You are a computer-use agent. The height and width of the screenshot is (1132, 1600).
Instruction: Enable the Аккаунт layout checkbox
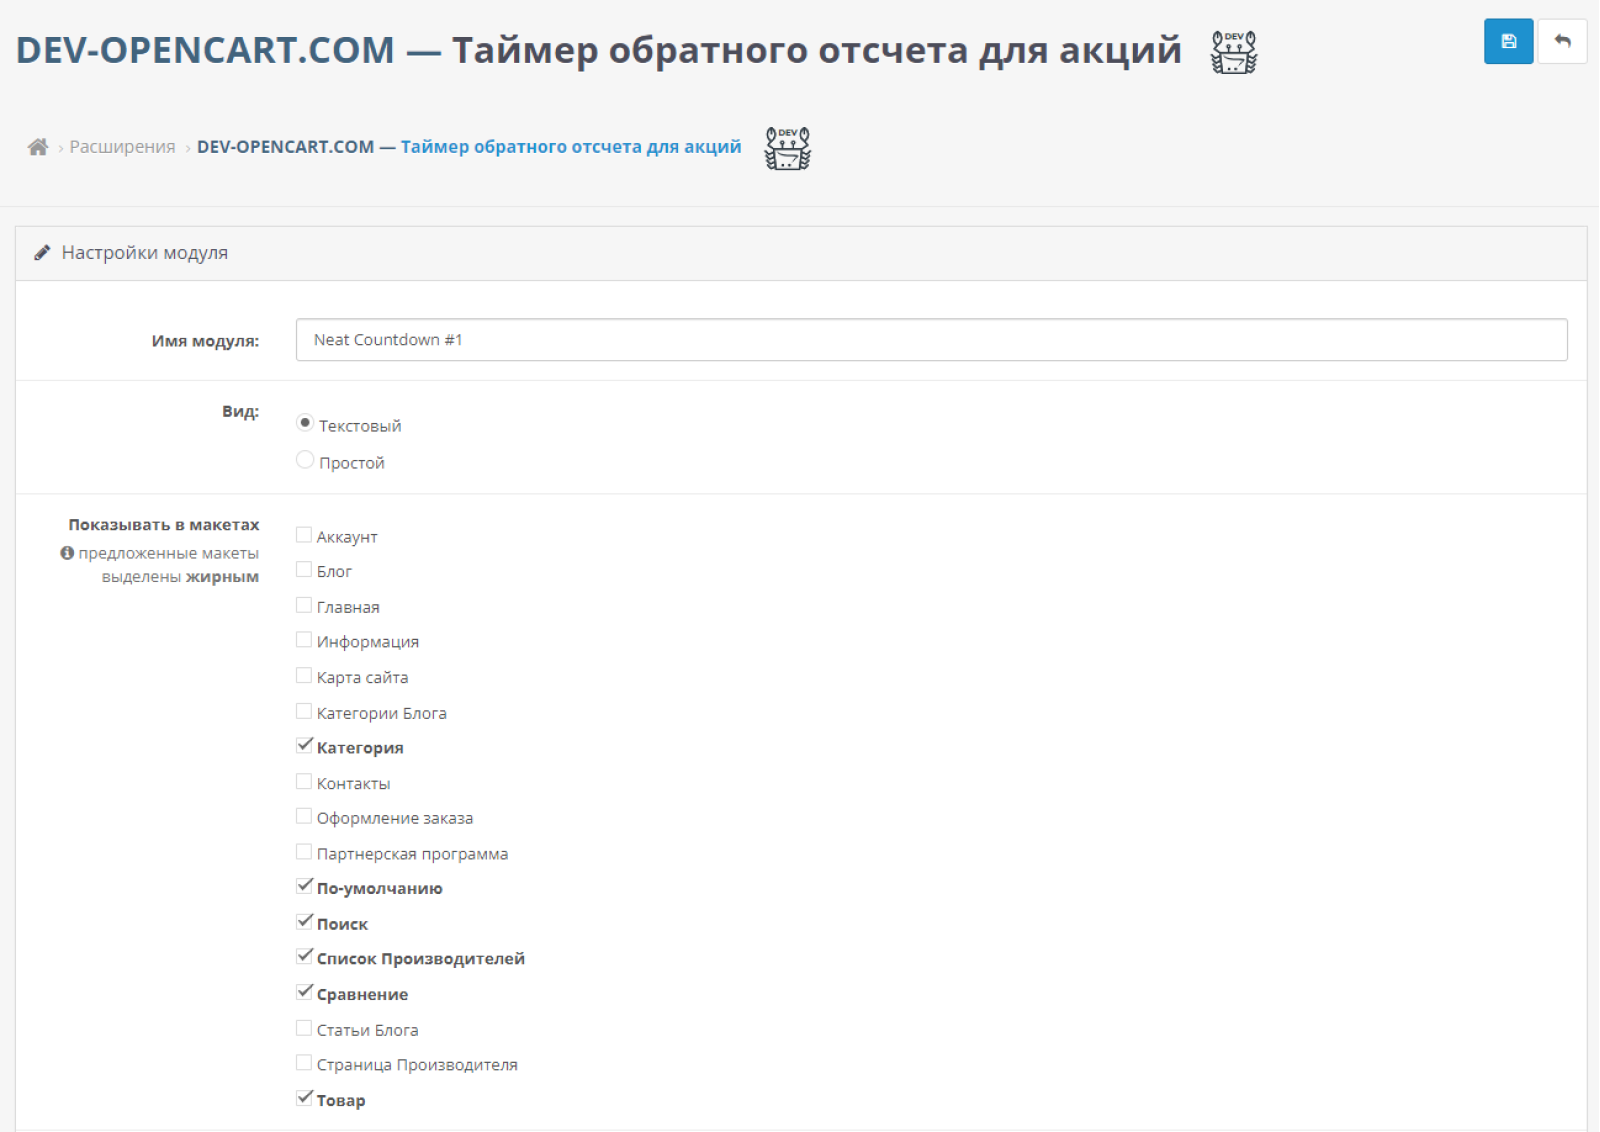tap(304, 535)
